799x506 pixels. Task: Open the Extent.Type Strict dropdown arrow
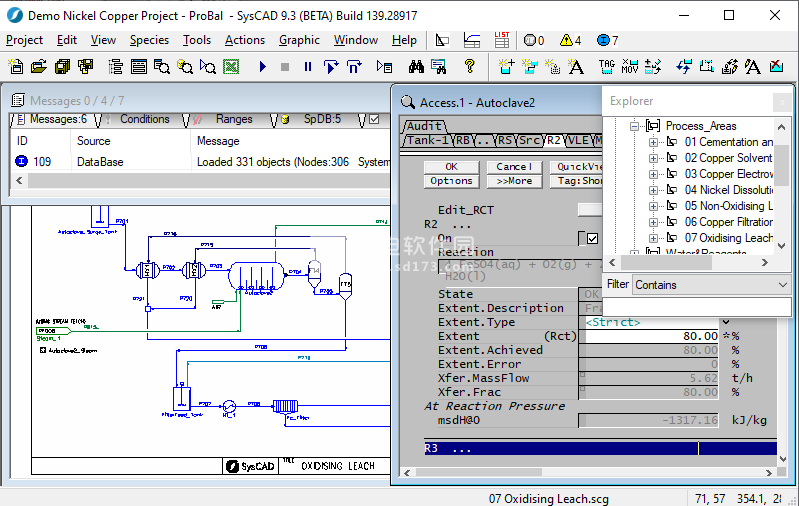click(726, 322)
